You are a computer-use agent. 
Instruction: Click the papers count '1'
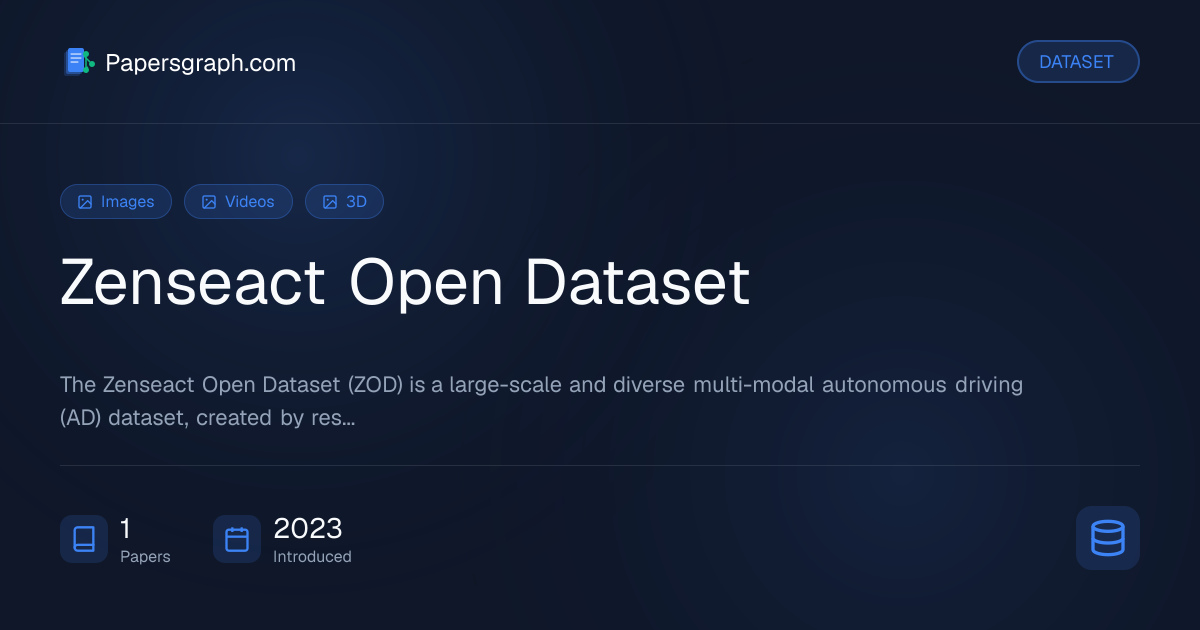point(126,528)
